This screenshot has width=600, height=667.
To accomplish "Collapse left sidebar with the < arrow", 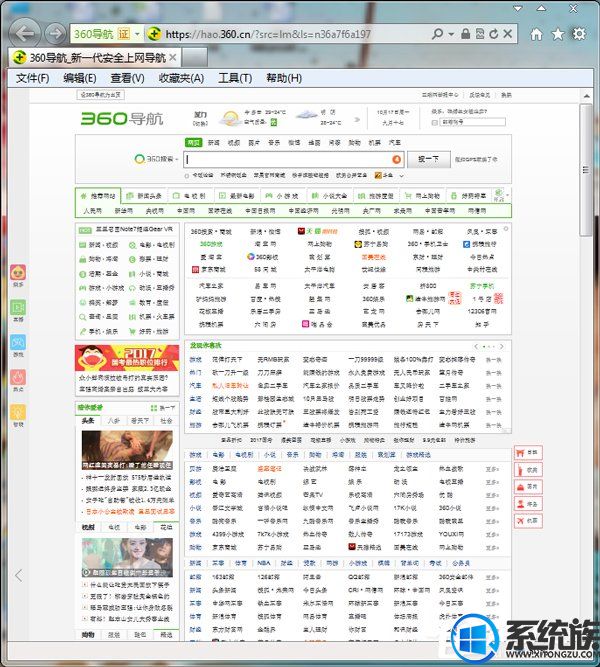I will coord(18,576).
